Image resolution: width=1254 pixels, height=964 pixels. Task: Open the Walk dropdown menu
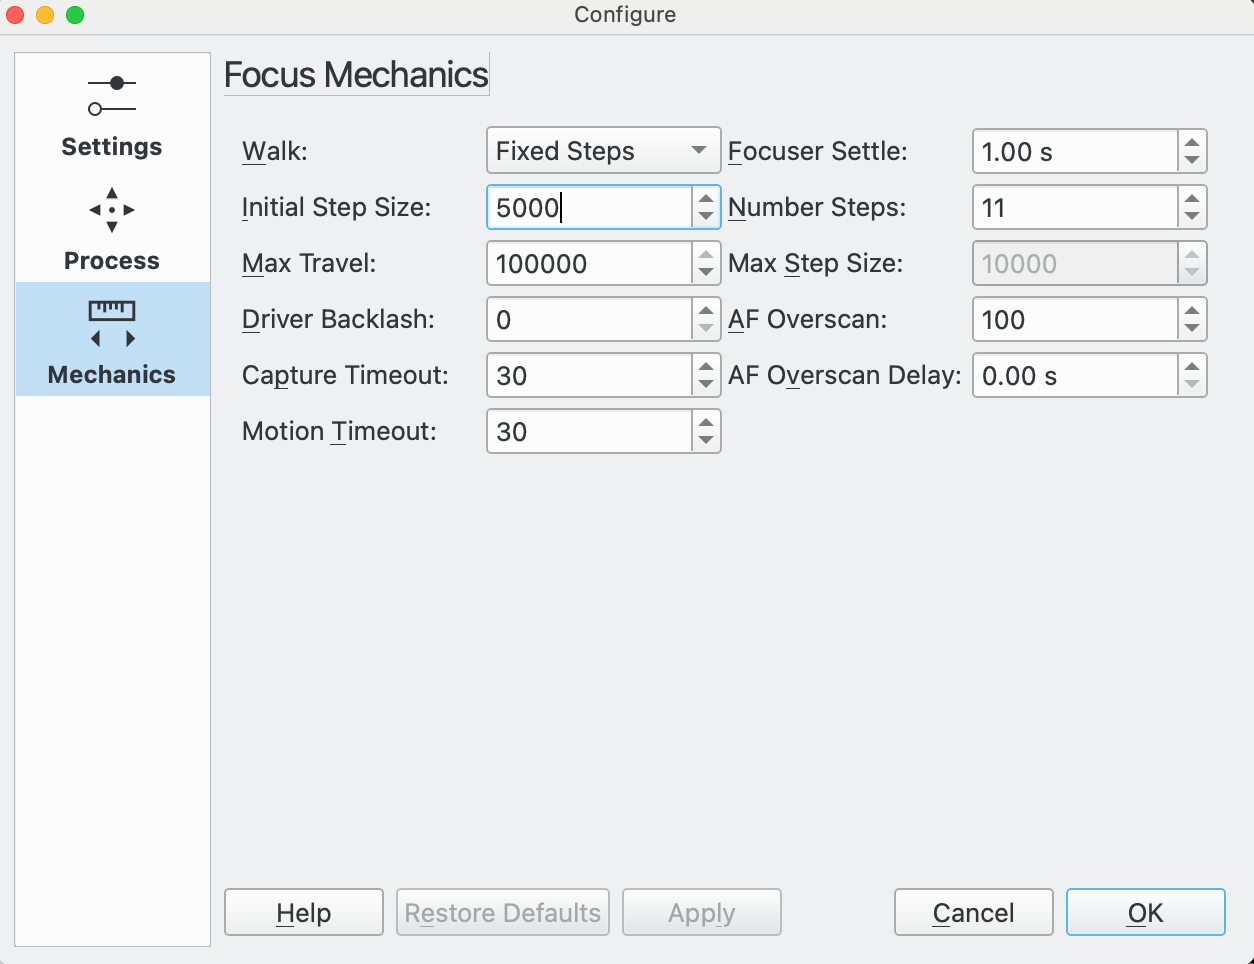(x=603, y=151)
